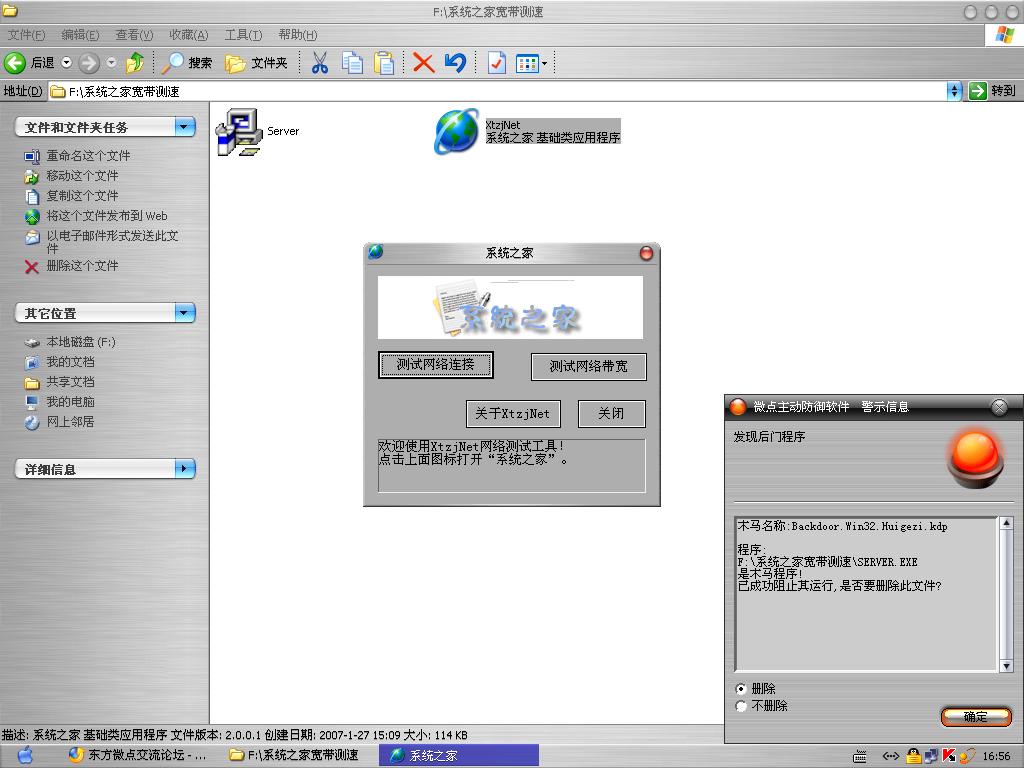Click the Up folder toolbar icon
Image resolution: width=1024 pixels, height=768 pixels.
tap(135, 63)
